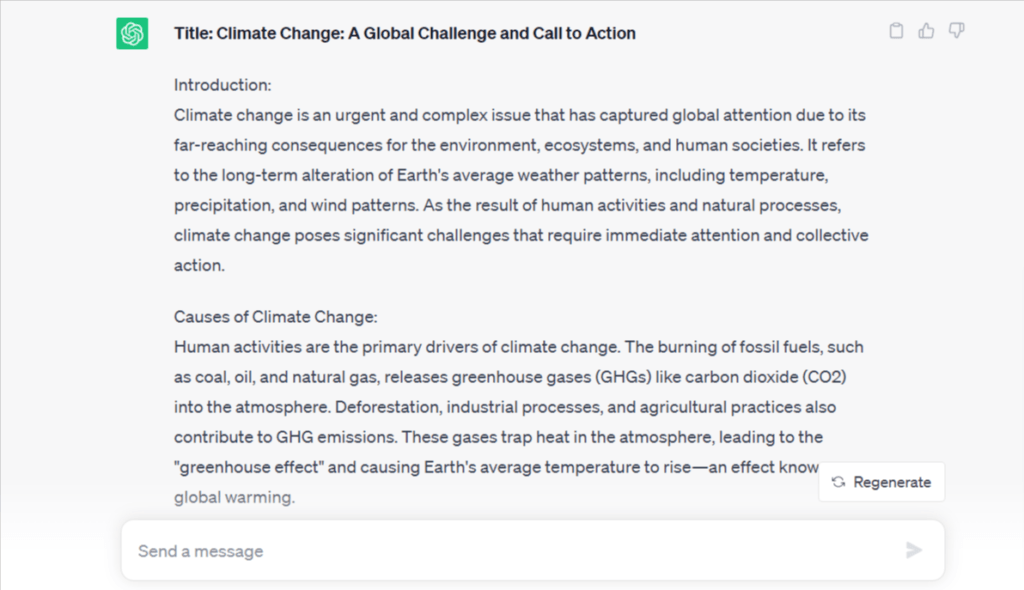
Task: Click the quoted "greenhouse effect" phrase
Action: click(x=242, y=467)
